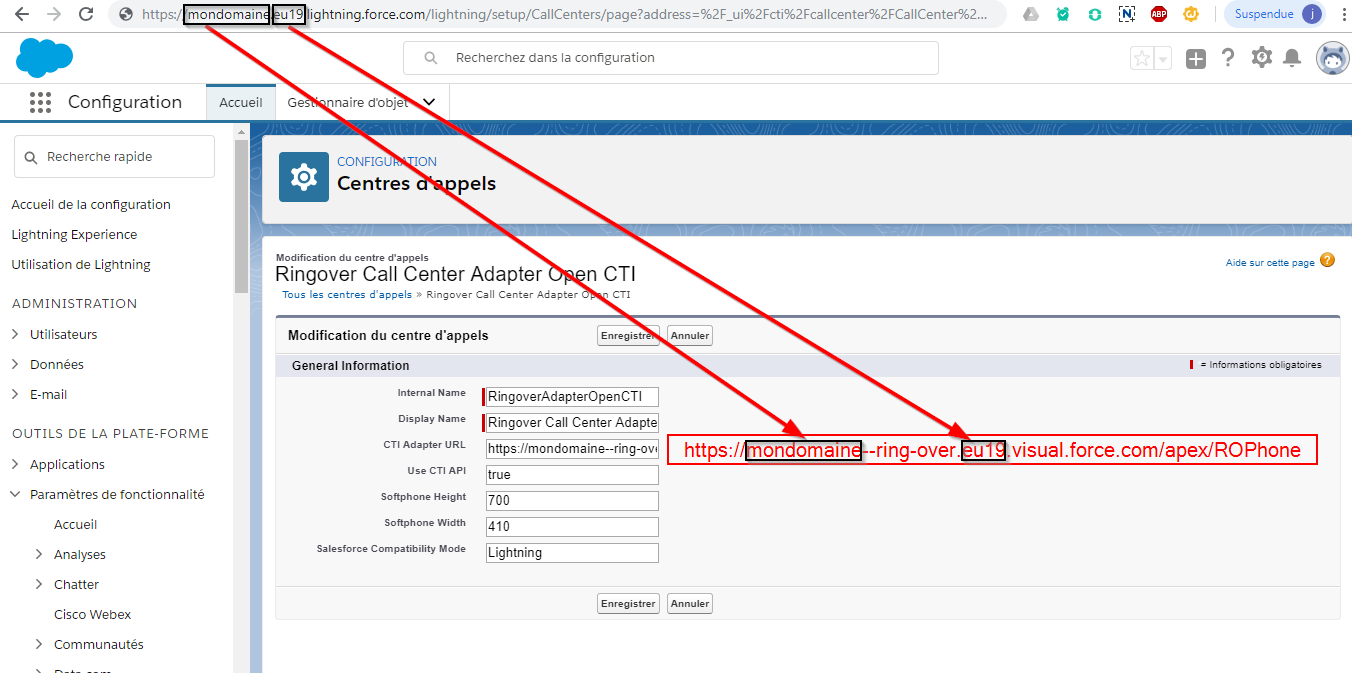The height and width of the screenshot is (673, 1352).
Task: Open the user profile avatar
Action: tap(1332, 58)
